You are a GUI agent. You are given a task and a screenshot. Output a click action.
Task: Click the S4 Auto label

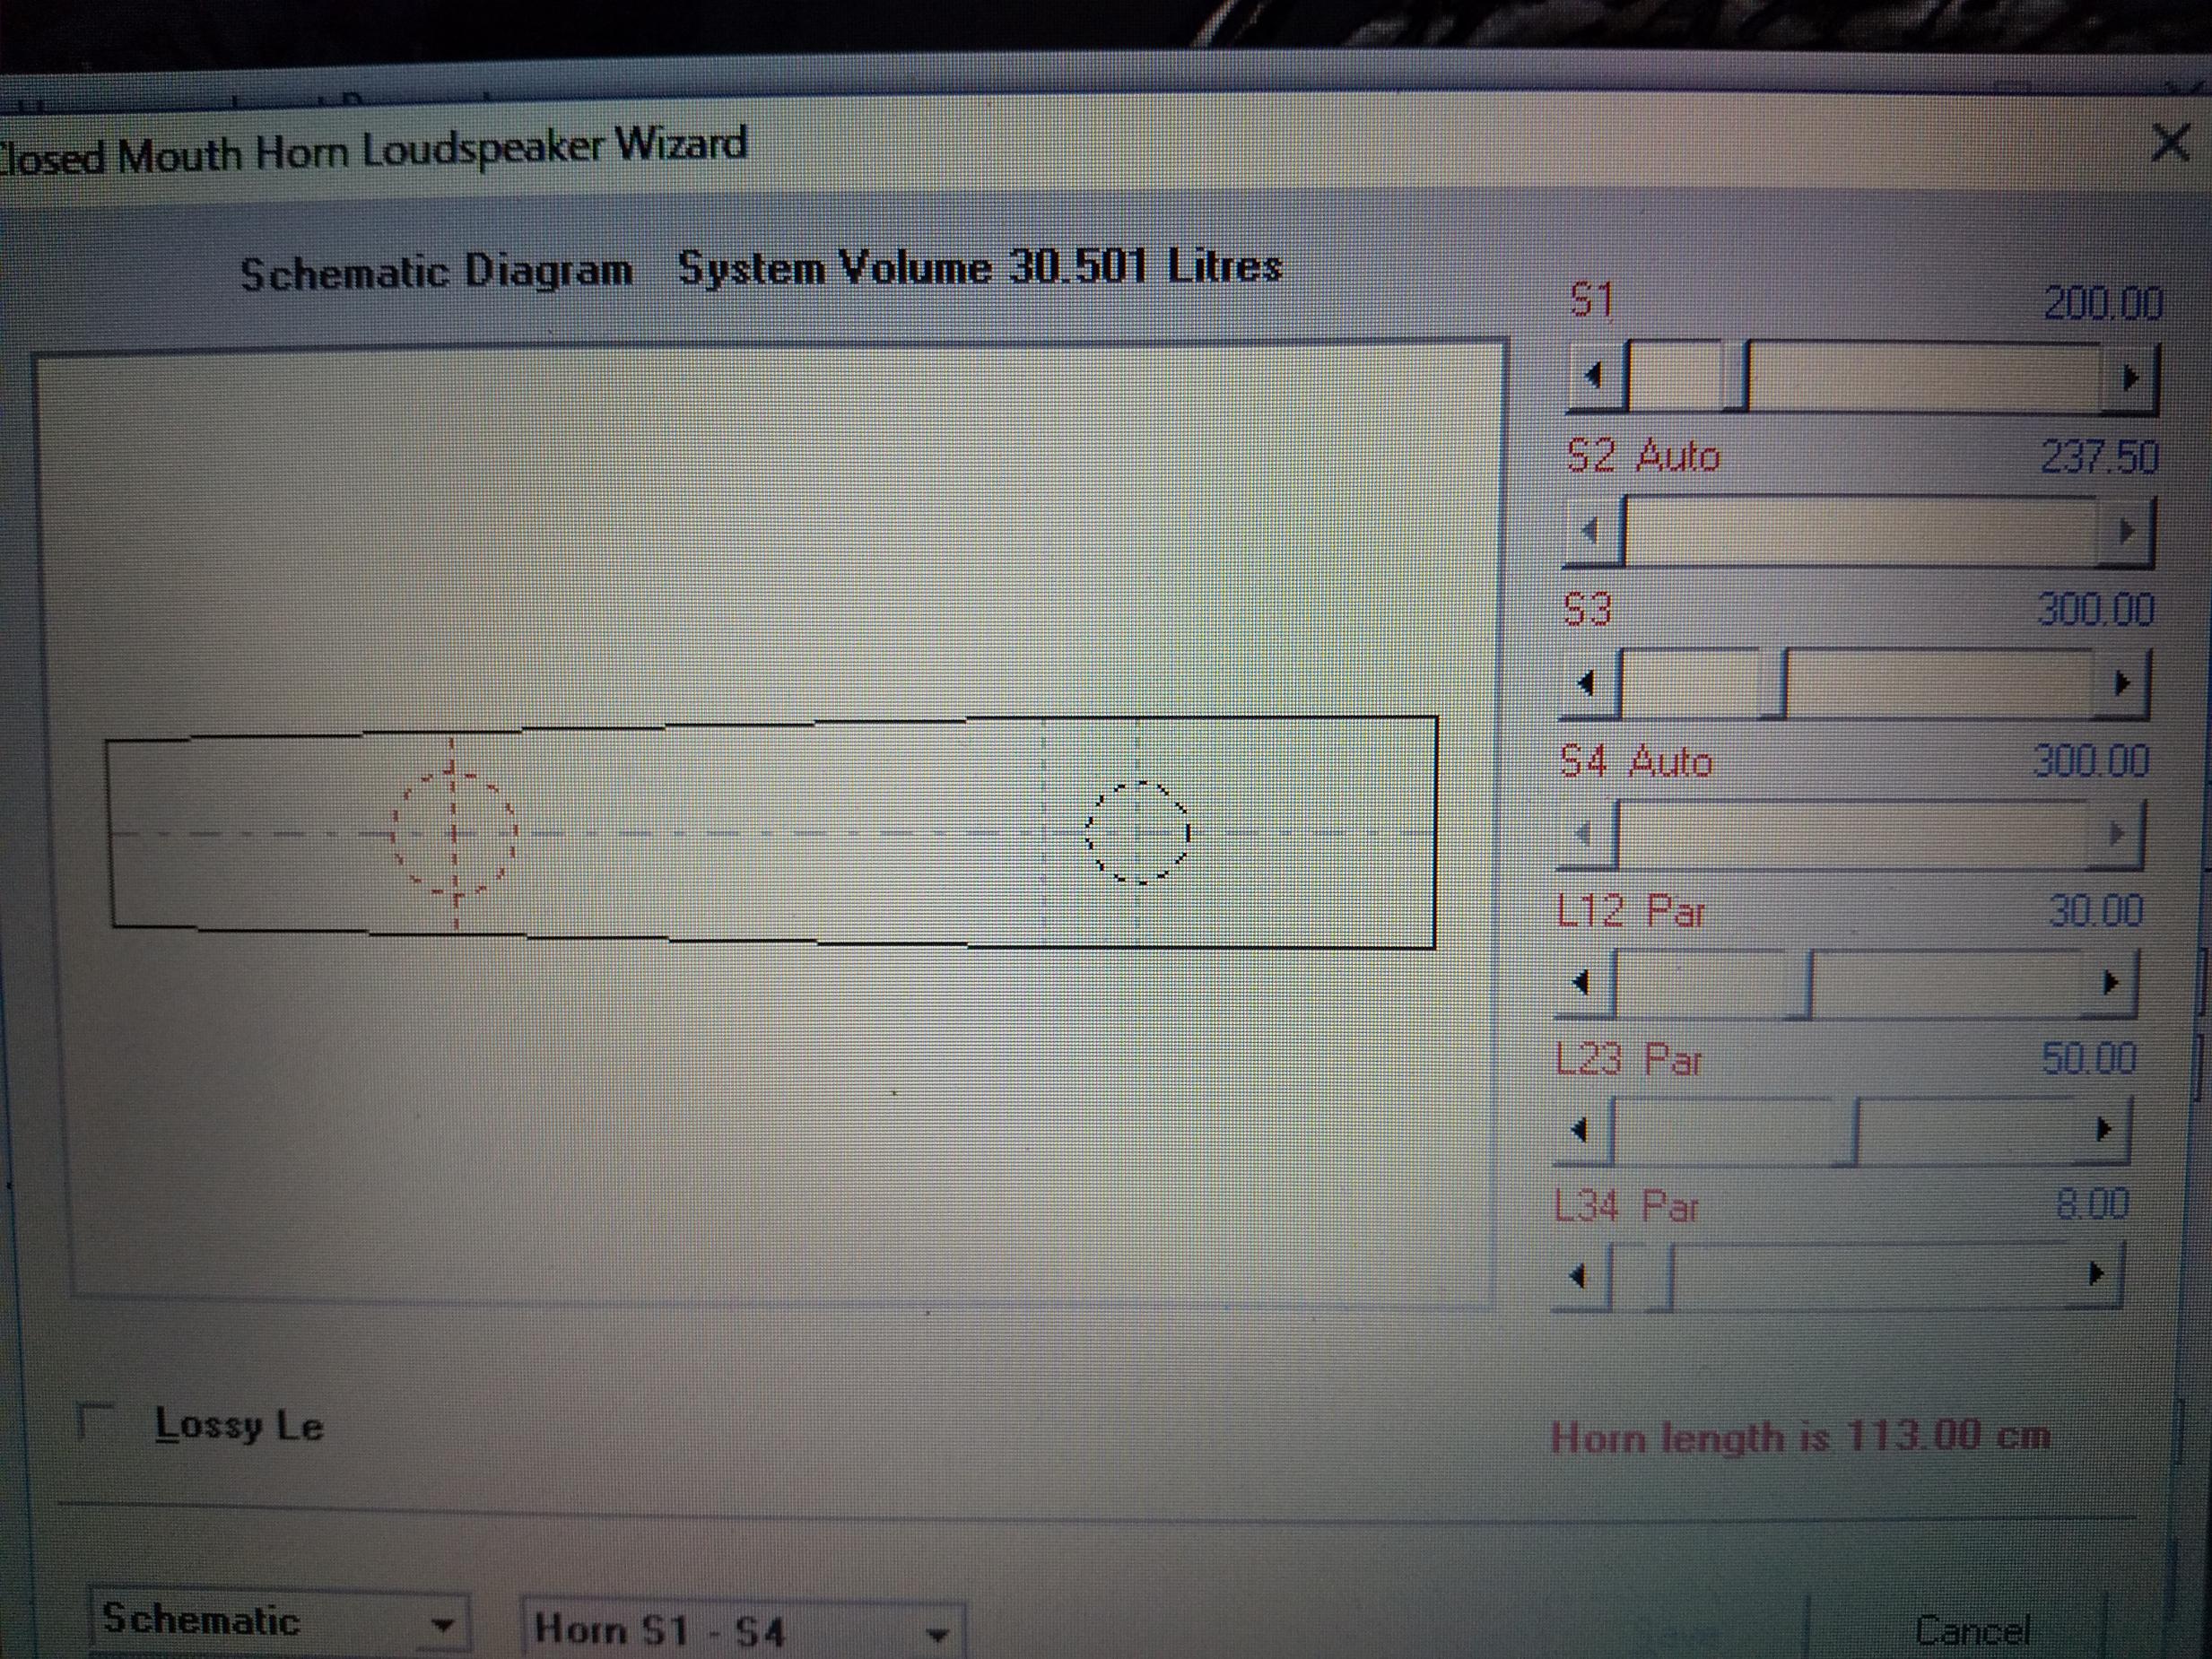coord(1636,762)
